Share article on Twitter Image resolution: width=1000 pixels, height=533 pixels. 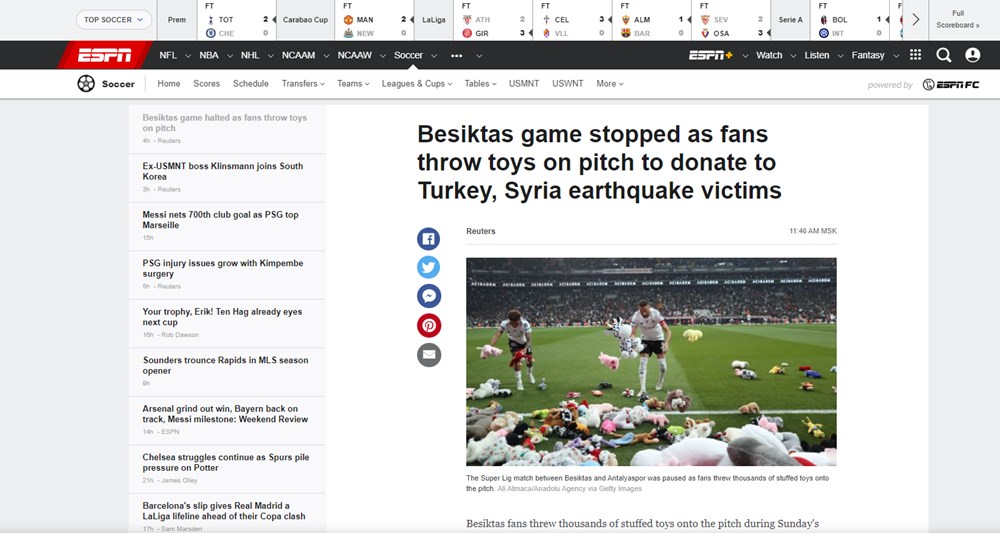tap(428, 267)
